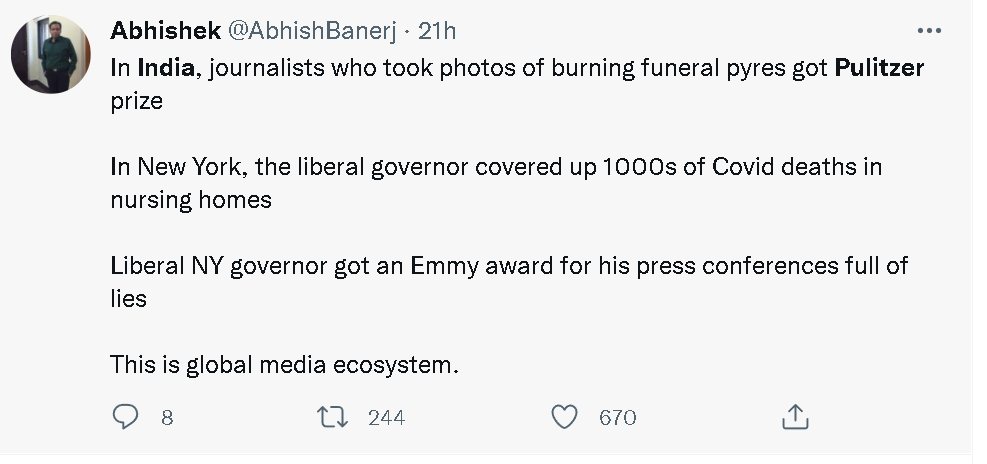Open the three-dot more options menu
987x464 pixels.
click(x=929, y=31)
